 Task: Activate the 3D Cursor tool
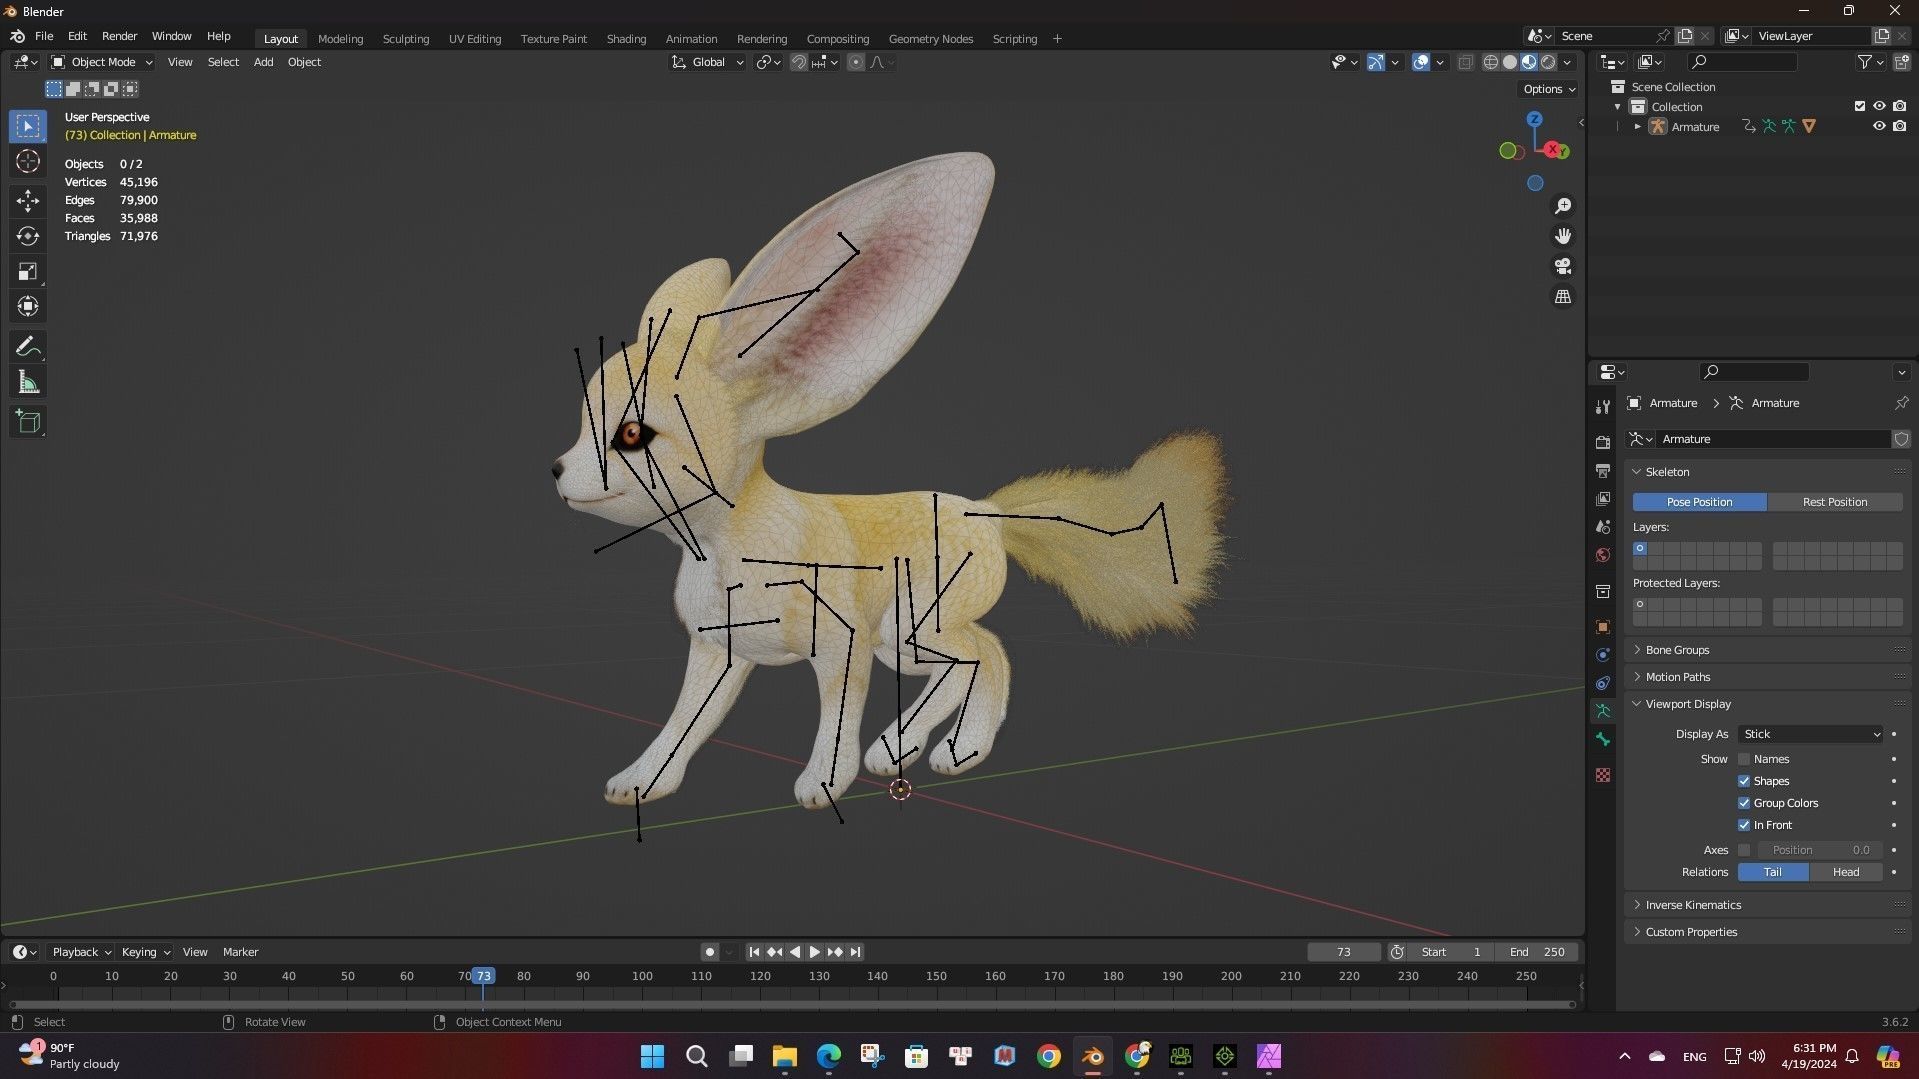coord(28,162)
